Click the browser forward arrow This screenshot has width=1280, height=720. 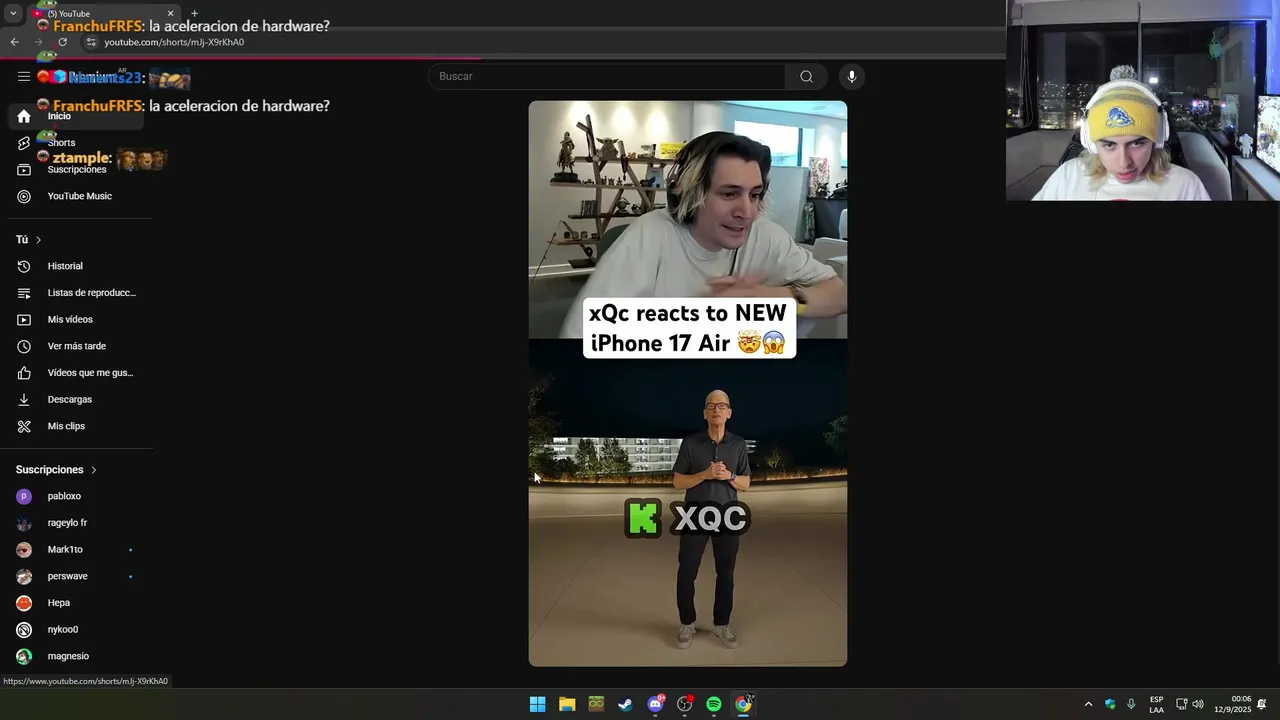tap(39, 42)
